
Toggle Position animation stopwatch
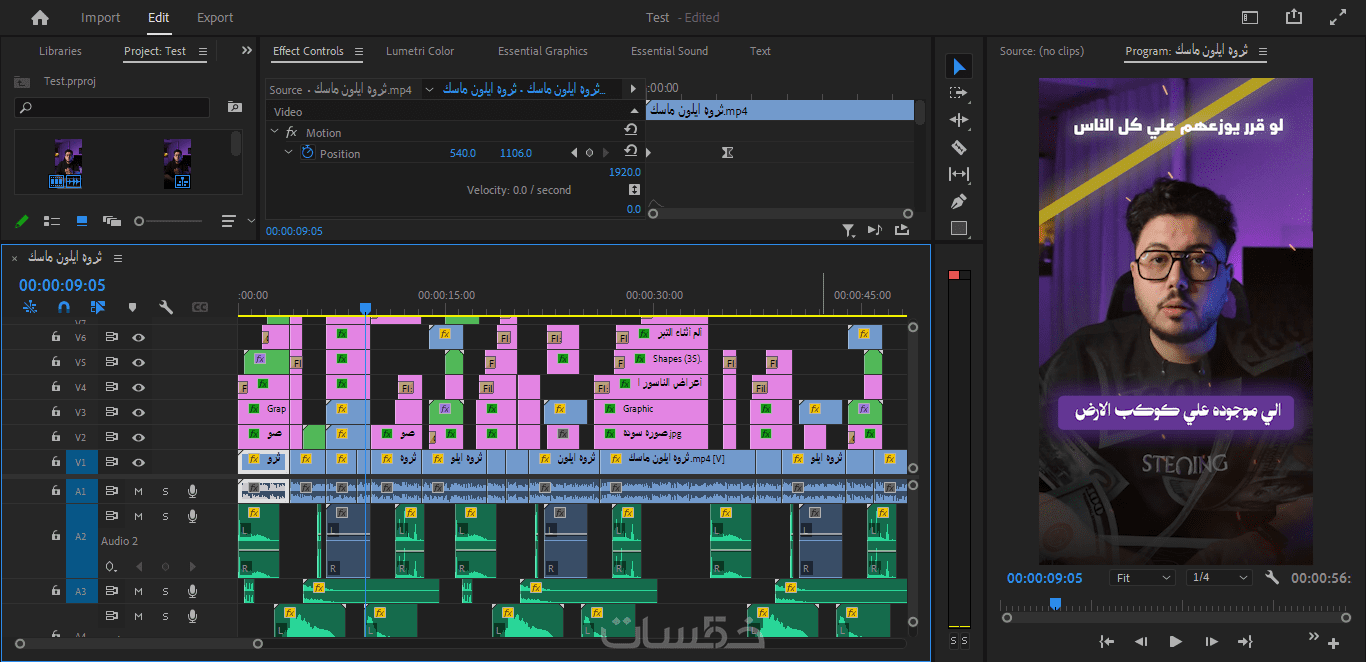tap(307, 153)
